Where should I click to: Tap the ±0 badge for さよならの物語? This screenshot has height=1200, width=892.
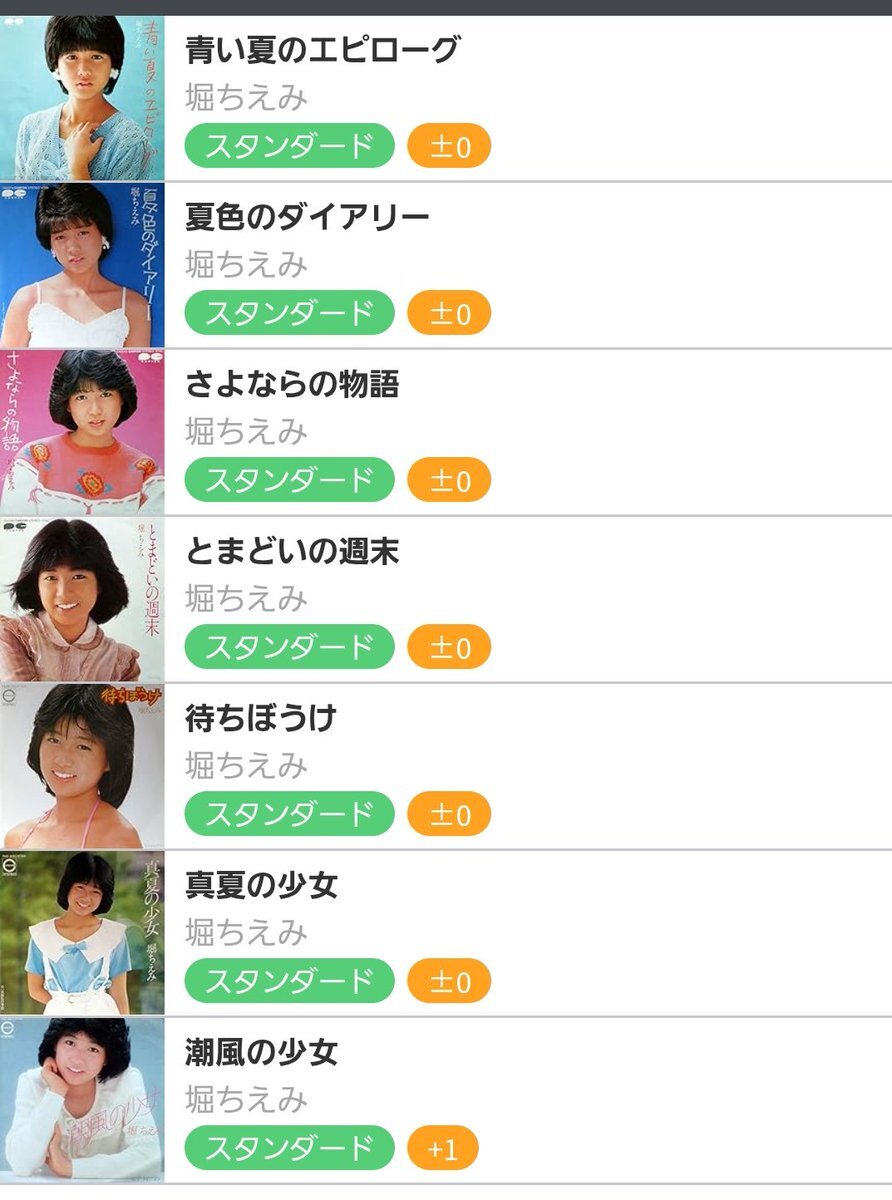click(449, 480)
